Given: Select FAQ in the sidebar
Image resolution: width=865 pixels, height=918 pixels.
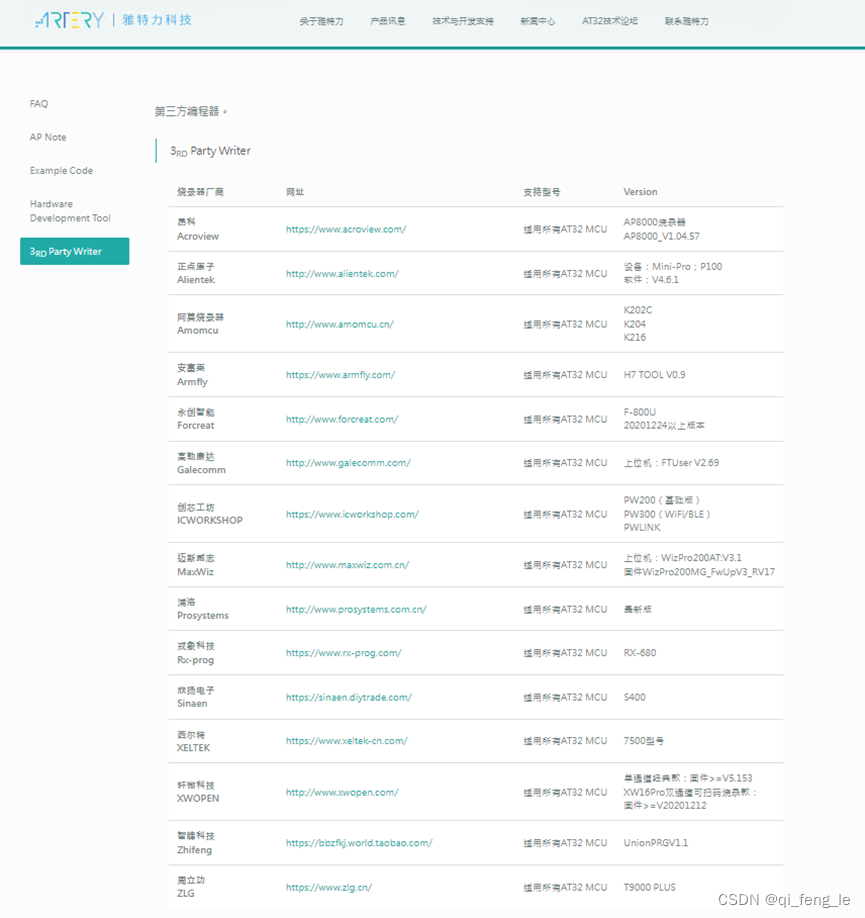Looking at the screenshot, I should point(39,104).
